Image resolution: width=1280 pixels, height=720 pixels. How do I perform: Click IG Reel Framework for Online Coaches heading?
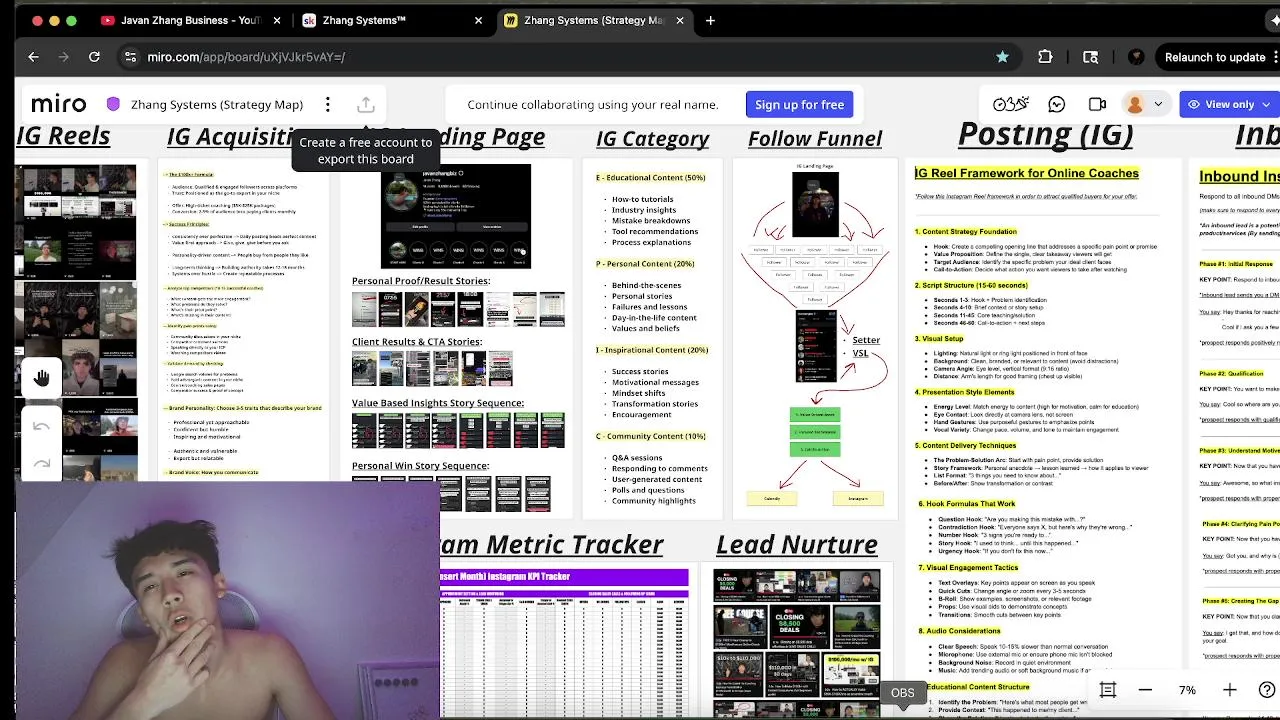(1026, 173)
